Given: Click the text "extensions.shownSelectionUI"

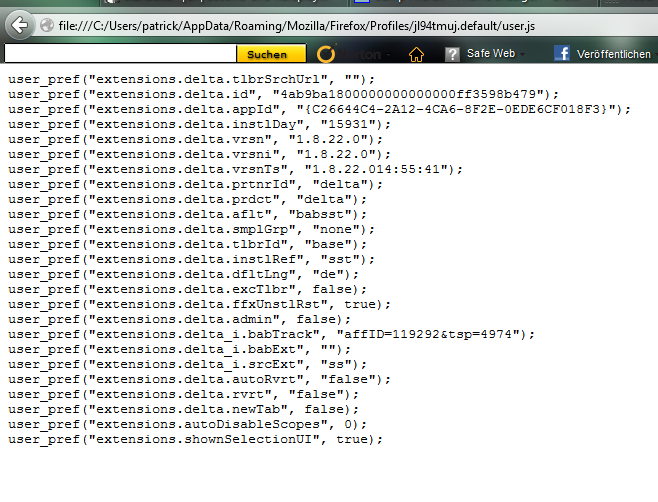Looking at the screenshot, I should (204, 439).
